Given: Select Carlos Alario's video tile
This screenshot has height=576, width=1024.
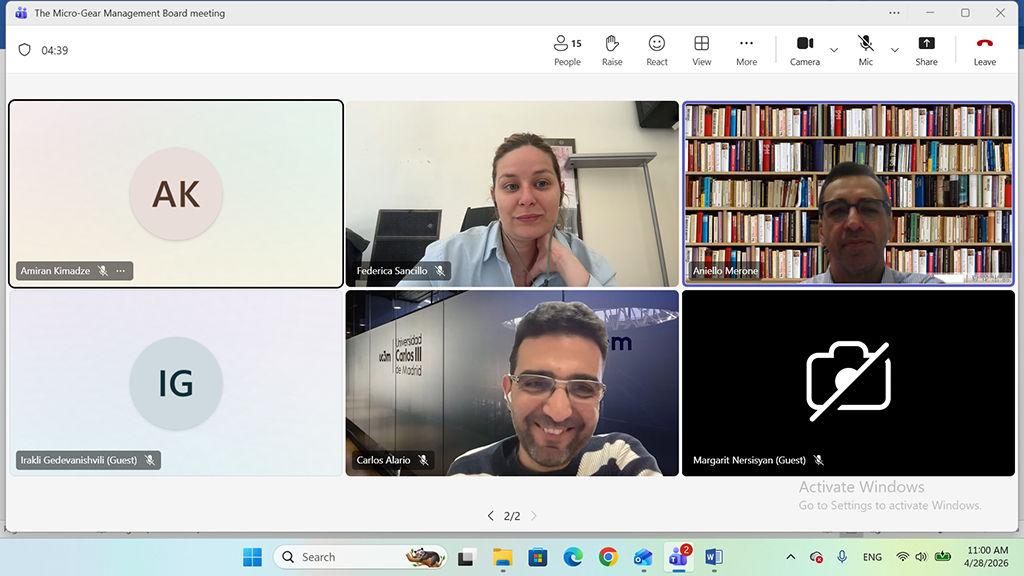Looking at the screenshot, I should (512, 383).
